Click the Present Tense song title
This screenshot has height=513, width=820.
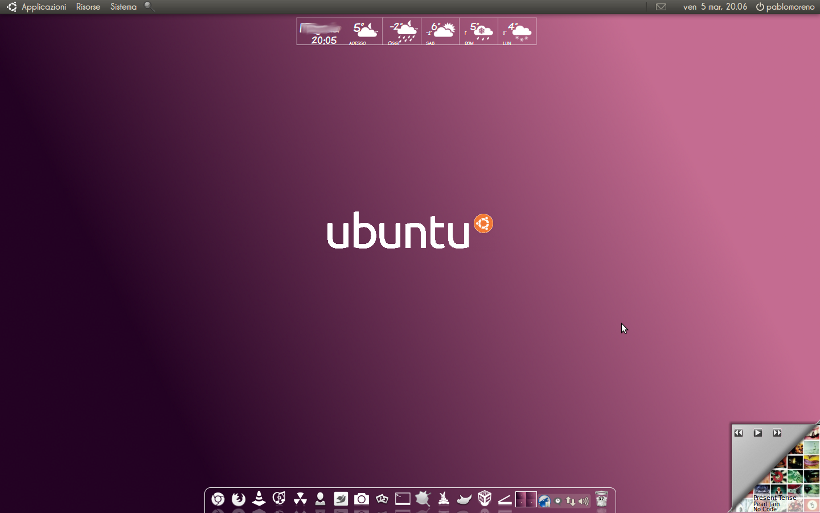(775, 498)
